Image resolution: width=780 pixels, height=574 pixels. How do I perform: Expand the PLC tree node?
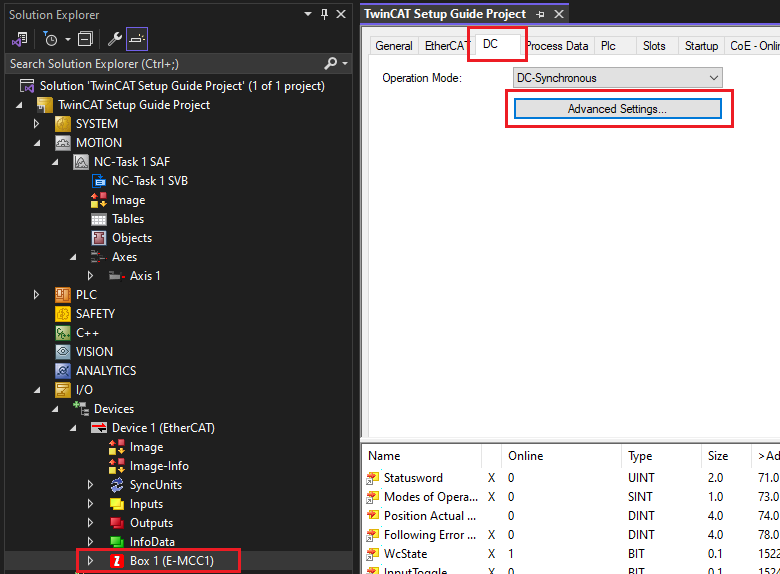click(36, 294)
